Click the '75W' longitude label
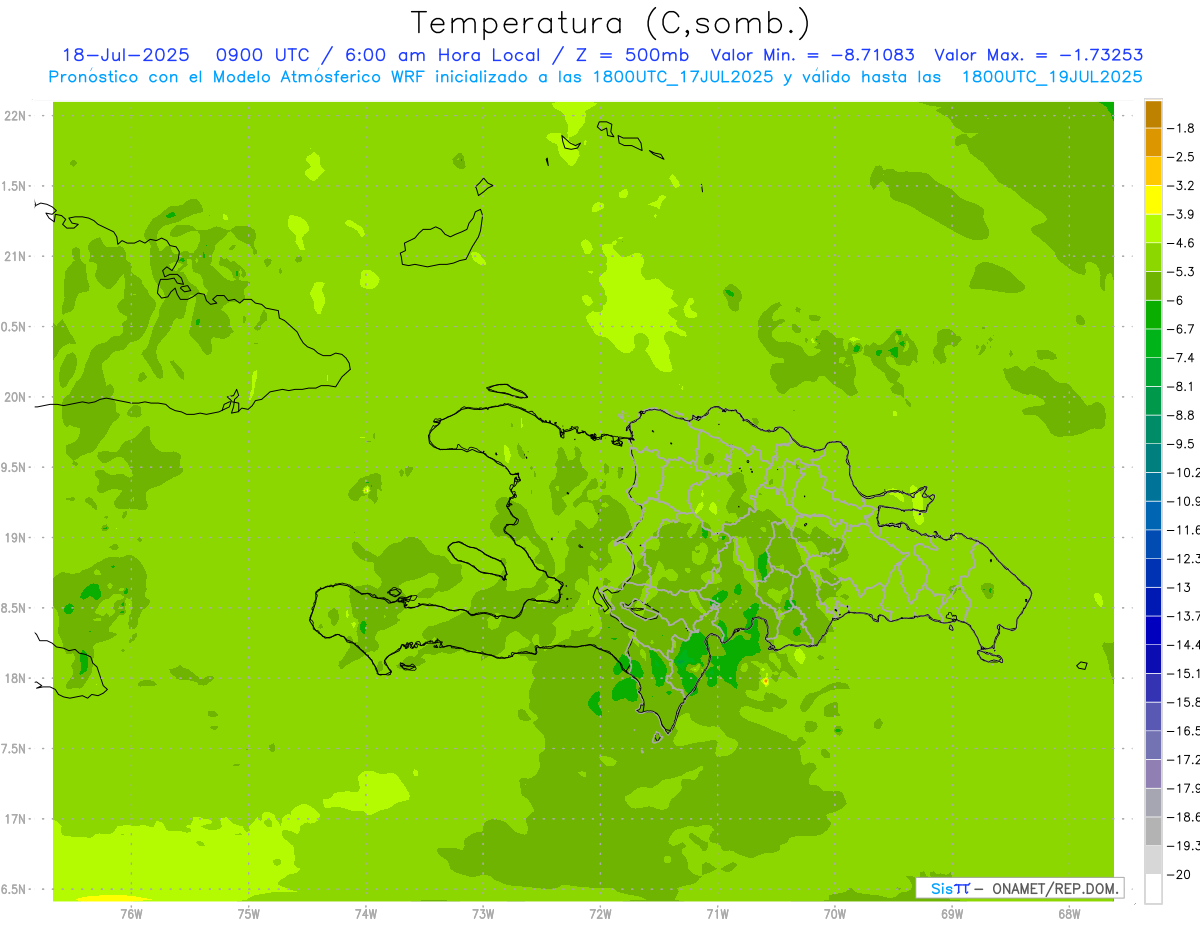Image resolution: width=1200 pixels, height=927 pixels. (x=249, y=913)
